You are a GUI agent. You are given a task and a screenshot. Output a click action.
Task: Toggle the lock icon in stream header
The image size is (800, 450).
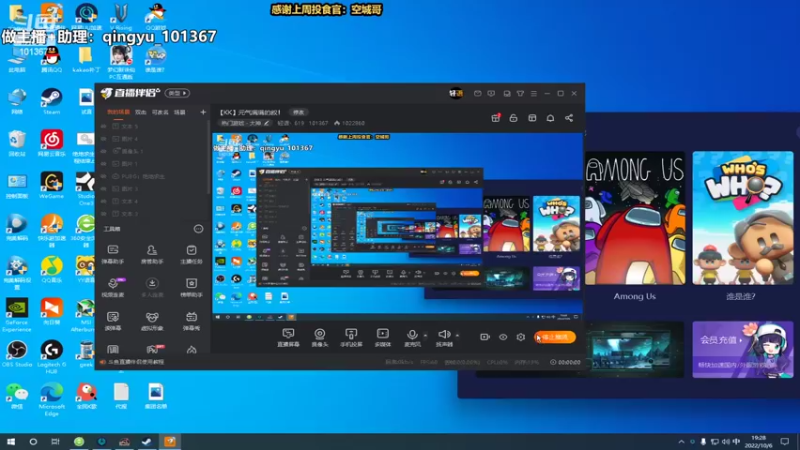click(x=513, y=118)
